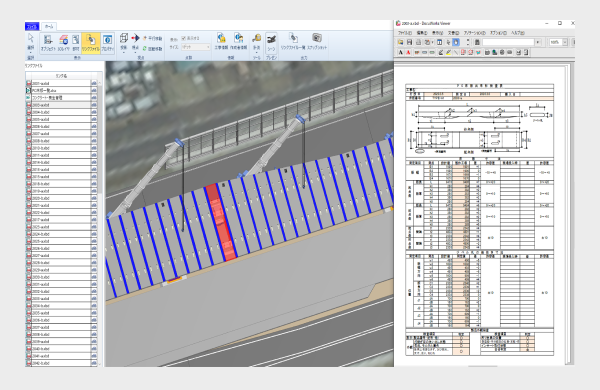
Task: Click link icon beside PC床版一覧.xlsx row
Action: (94, 90)
